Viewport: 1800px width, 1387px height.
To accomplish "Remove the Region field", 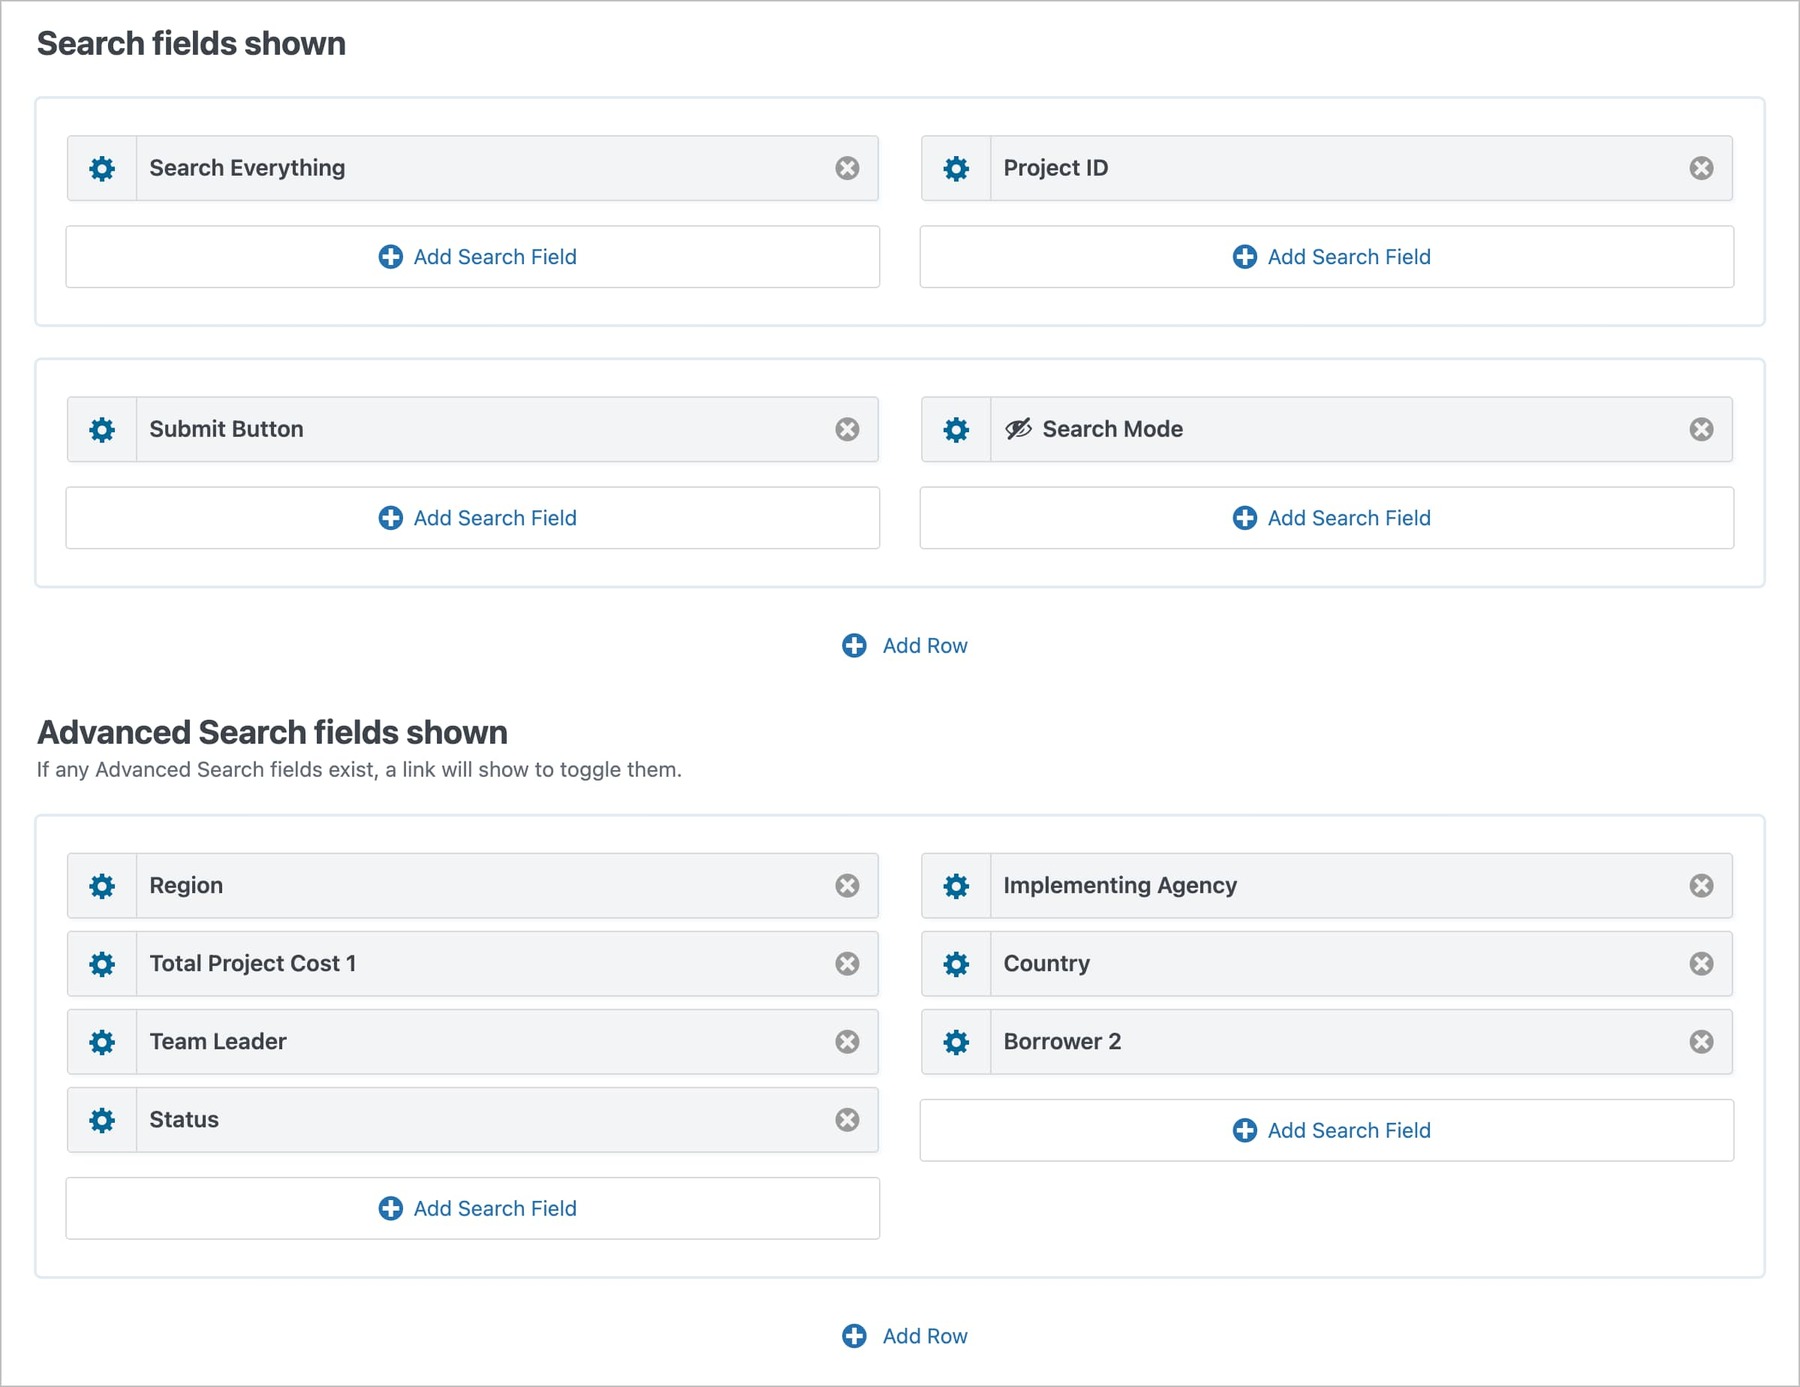I will tap(848, 885).
